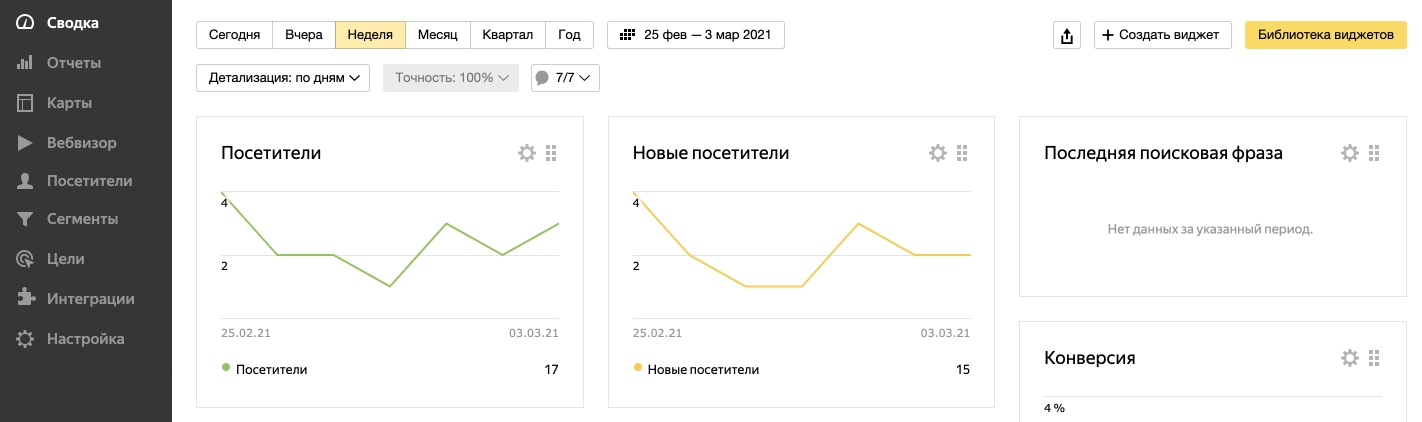
Task: Select the Сегодня period option
Action: (235, 35)
